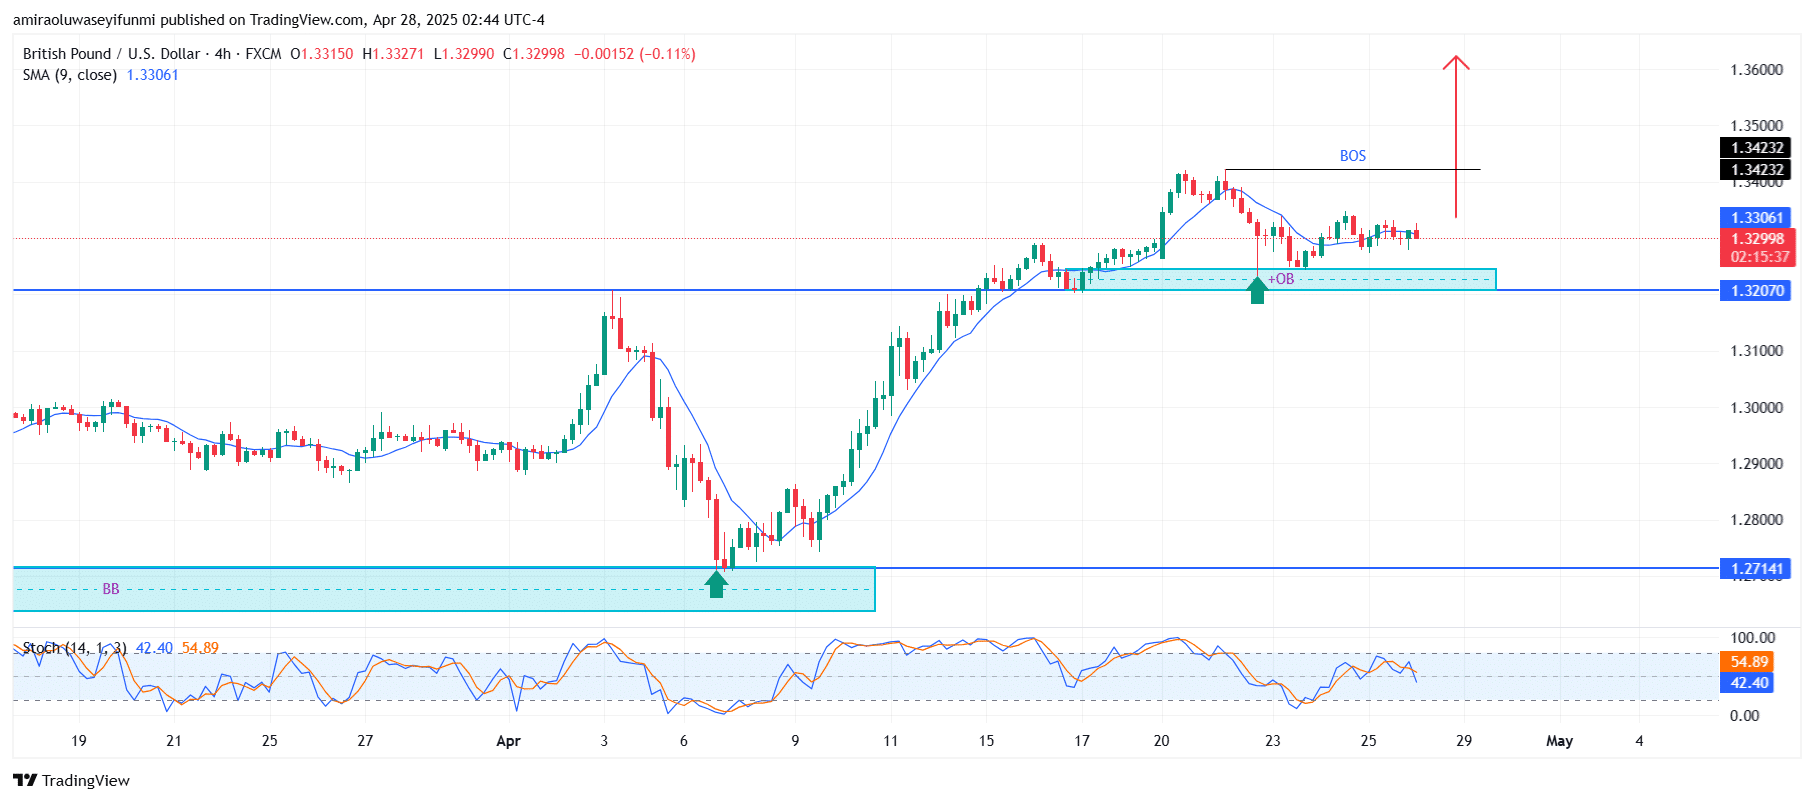Click the blue 1.33061 SMA price tag
The height and width of the screenshot is (802, 1814).
click(x=1757, y=218)
